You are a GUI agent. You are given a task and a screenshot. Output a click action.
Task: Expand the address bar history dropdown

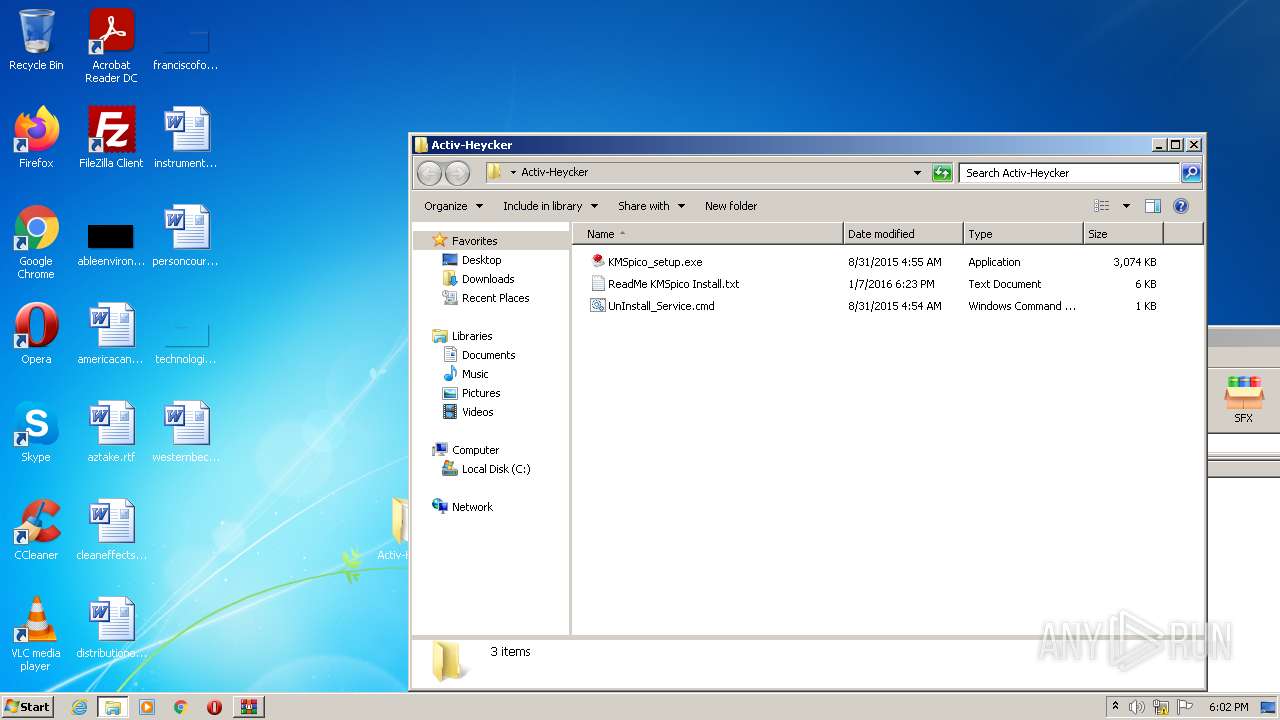(x=917, y=173)
